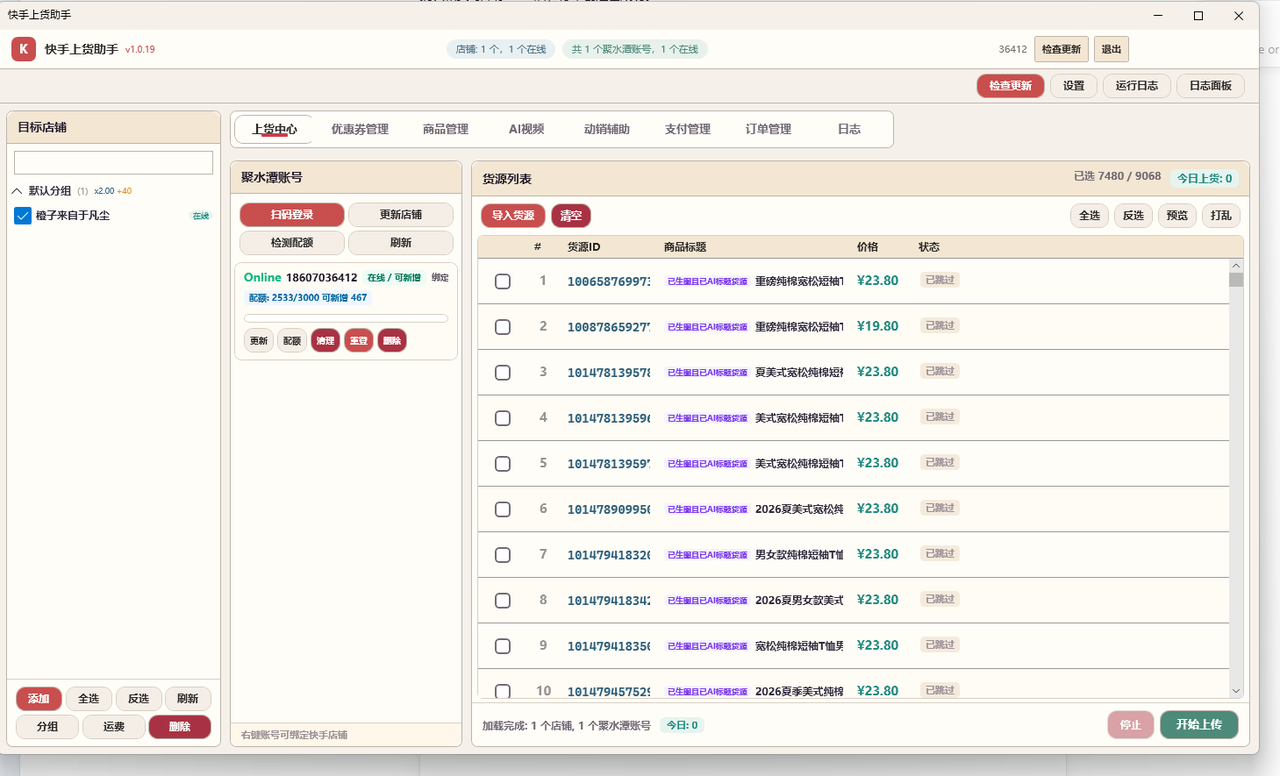Viewport: 1280px width, 776px height.
Task: Shuffle sources with the 打乱 button
Action: 1221,215
